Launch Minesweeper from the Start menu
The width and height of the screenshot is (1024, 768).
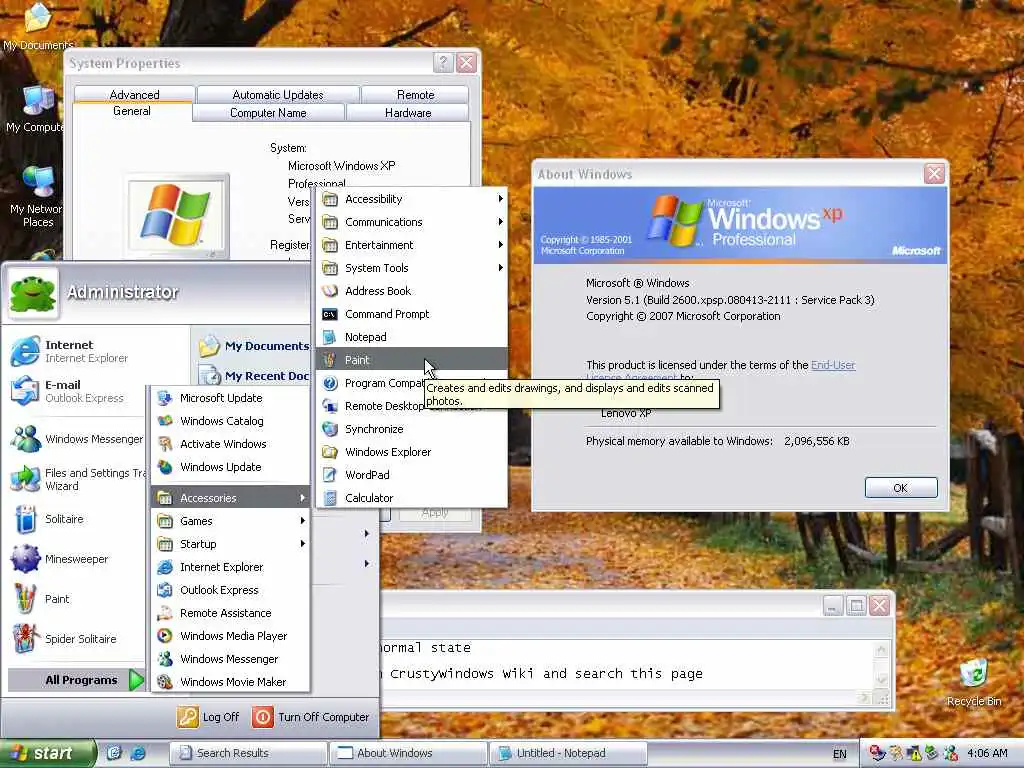(x=75, y=559)
